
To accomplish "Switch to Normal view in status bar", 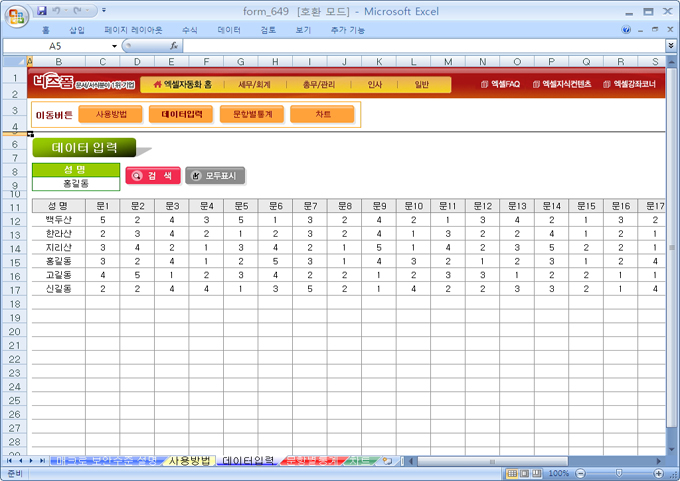I will coord(511,473).
